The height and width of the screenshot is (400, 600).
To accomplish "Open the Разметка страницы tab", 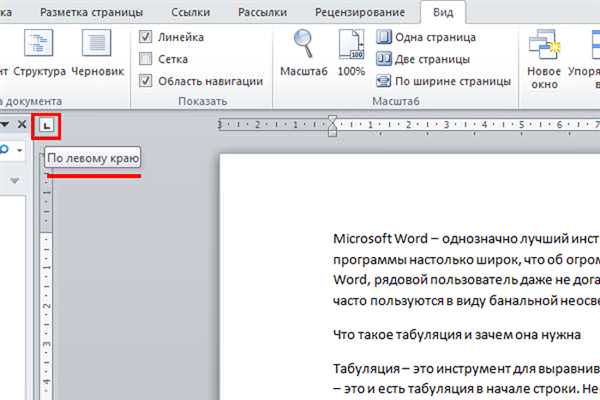I will [91, 12].
